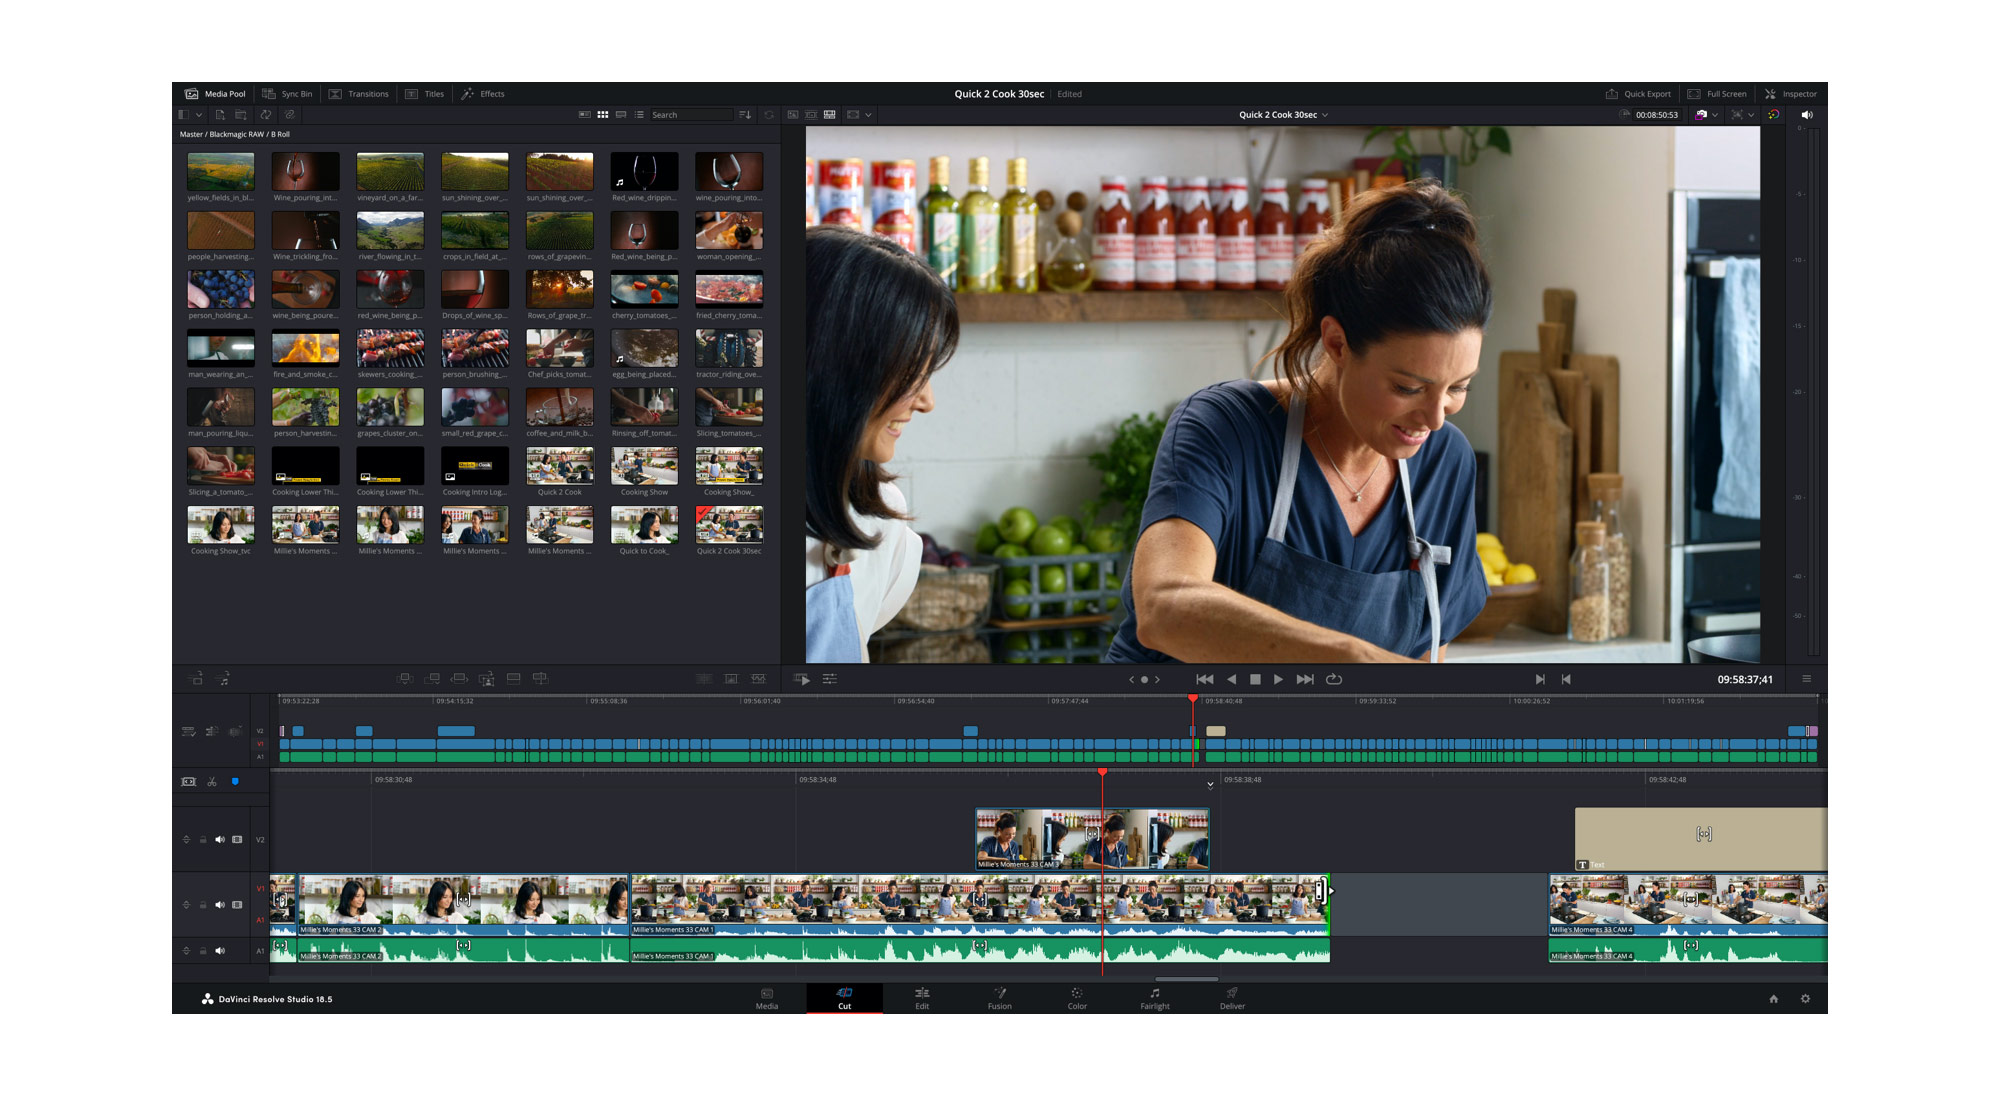
Task: Click the blue marker icon
Action: point(235,782)
